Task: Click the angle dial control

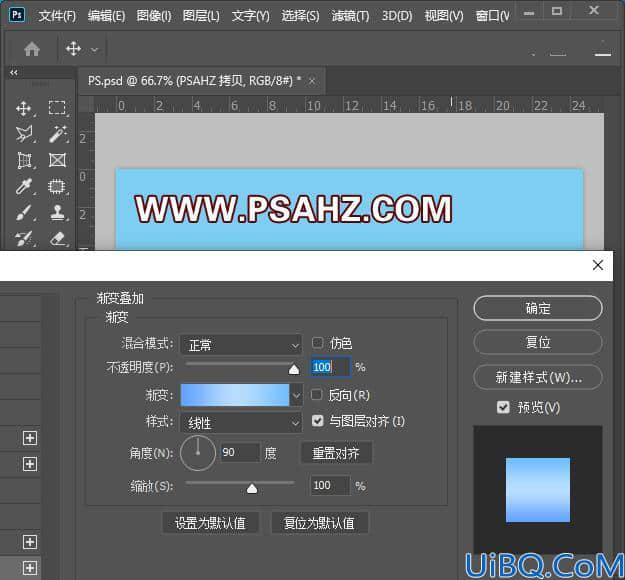Action: click(198, 453)
